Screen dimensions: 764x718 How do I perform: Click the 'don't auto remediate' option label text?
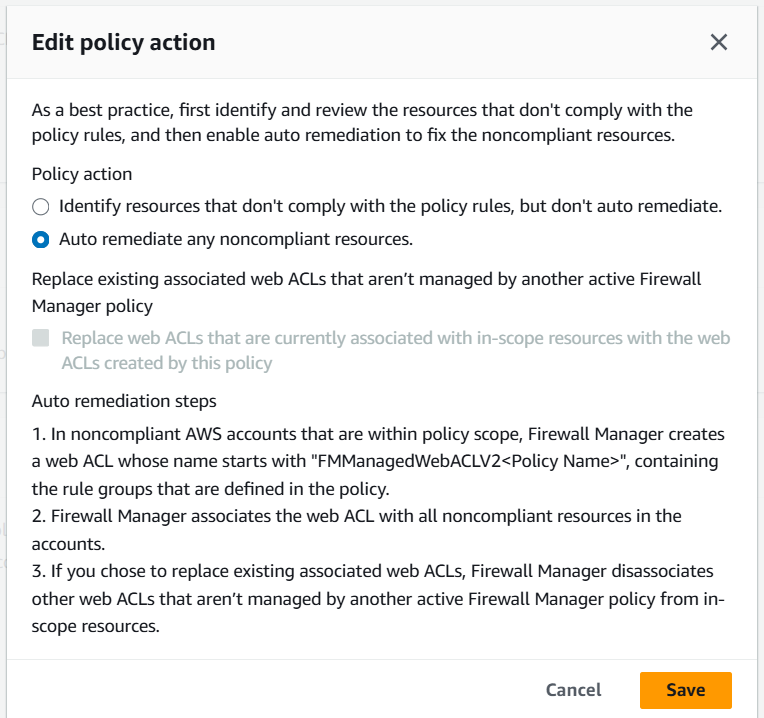(x=390, y=207)
